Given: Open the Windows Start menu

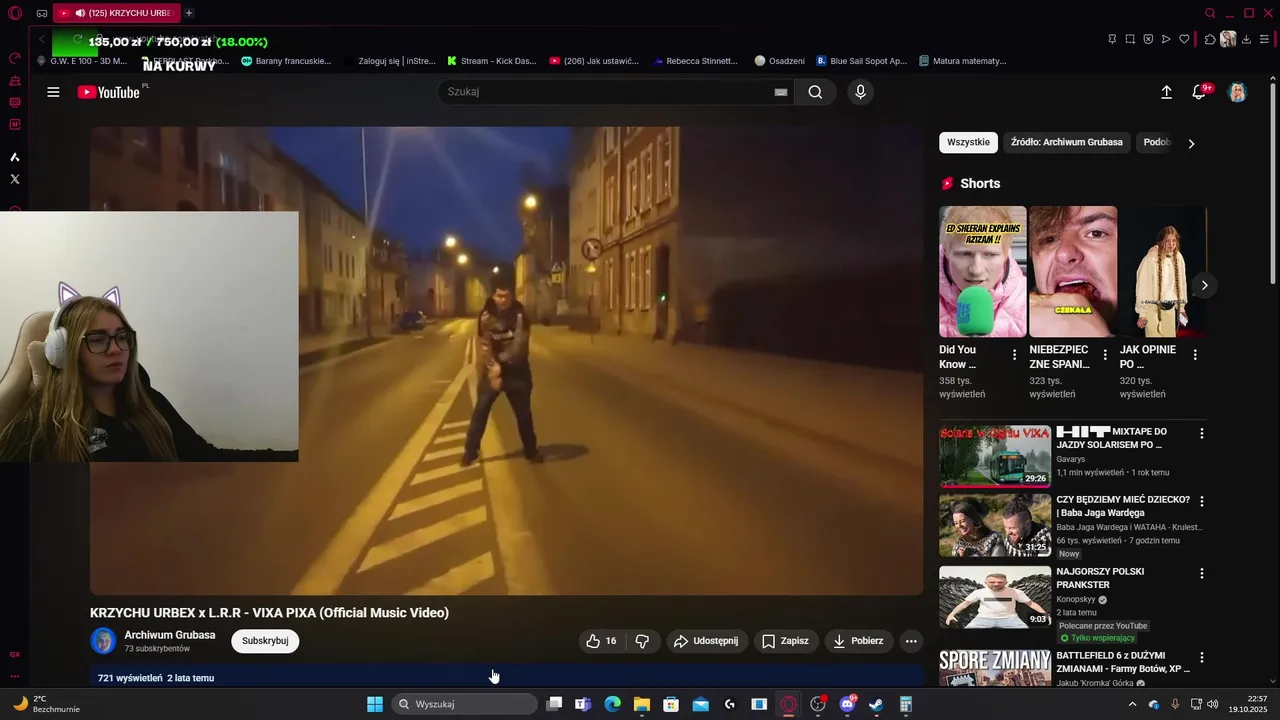Looking at the screenshot, I should click(x=375, y=704).
